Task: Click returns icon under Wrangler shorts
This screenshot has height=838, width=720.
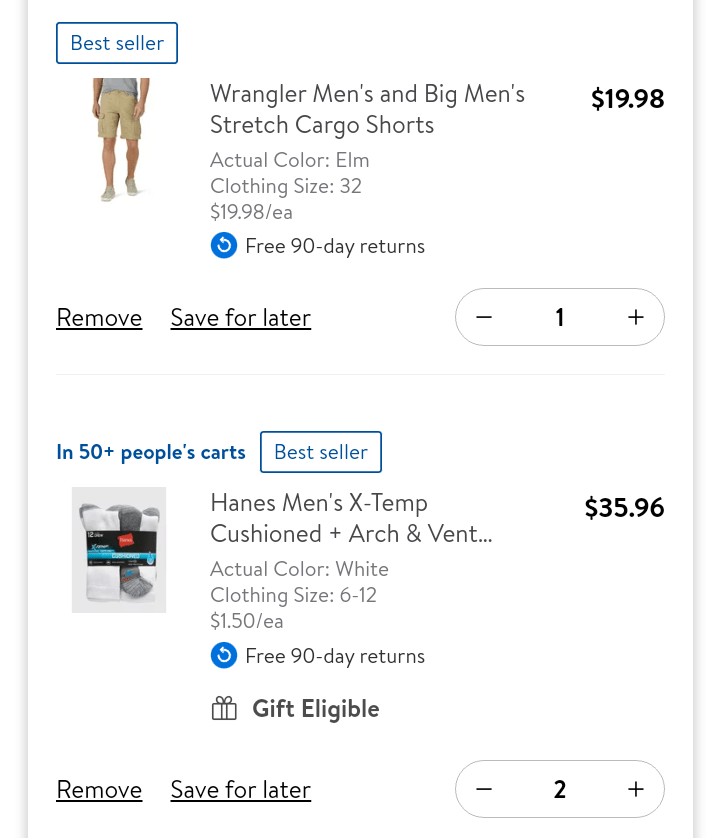Action: [x=224, y=246]
